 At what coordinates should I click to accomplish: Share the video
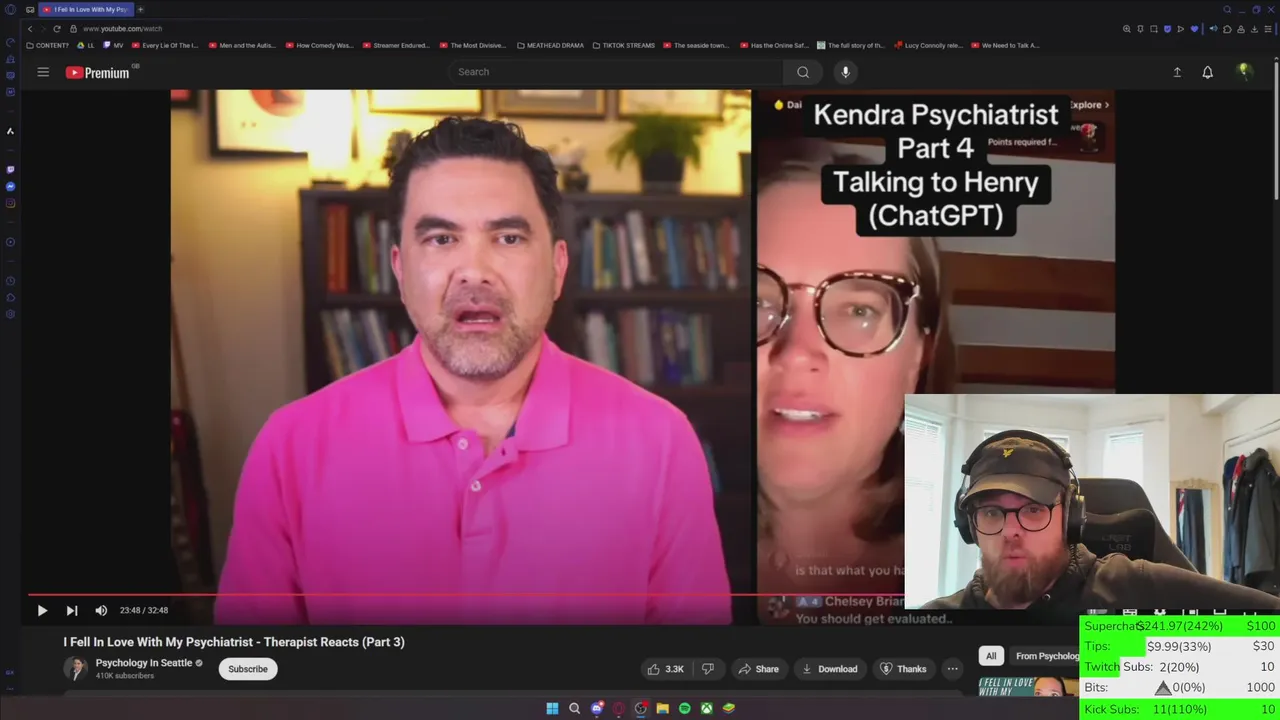(x=758, y=669)
